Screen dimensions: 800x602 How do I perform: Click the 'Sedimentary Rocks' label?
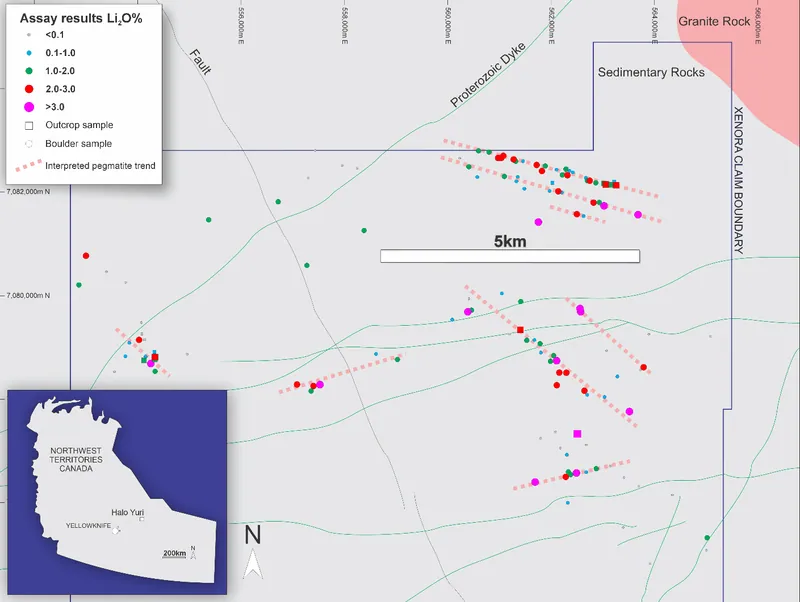[651, 72]
